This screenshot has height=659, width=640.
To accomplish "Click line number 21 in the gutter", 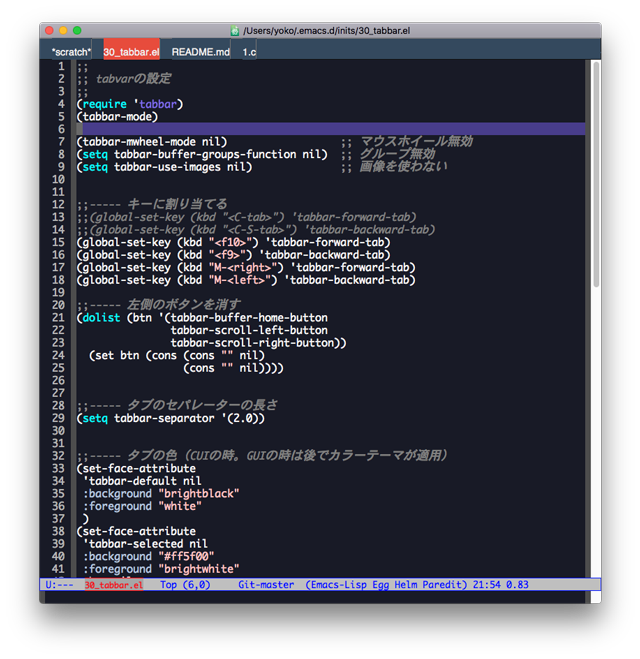I will [58, 317].
